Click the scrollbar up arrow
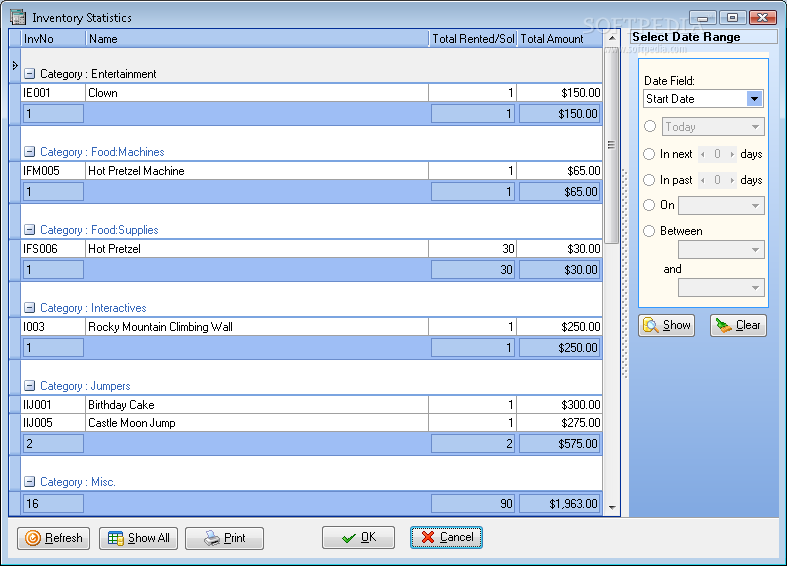Image resolution: width=787 pixels, height=566 pixels. tap(612, 38)
